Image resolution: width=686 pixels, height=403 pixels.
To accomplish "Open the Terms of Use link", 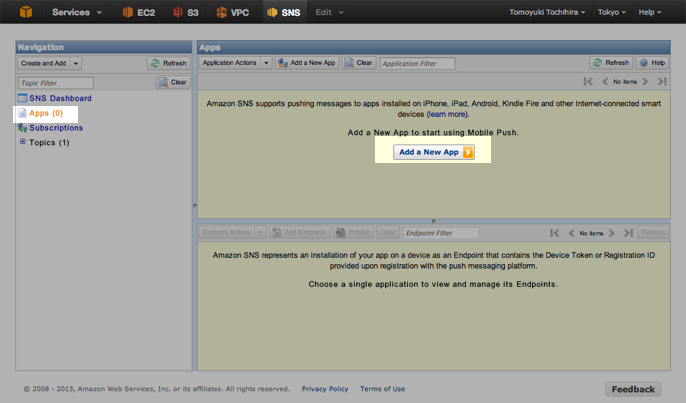I will (382, 389).
